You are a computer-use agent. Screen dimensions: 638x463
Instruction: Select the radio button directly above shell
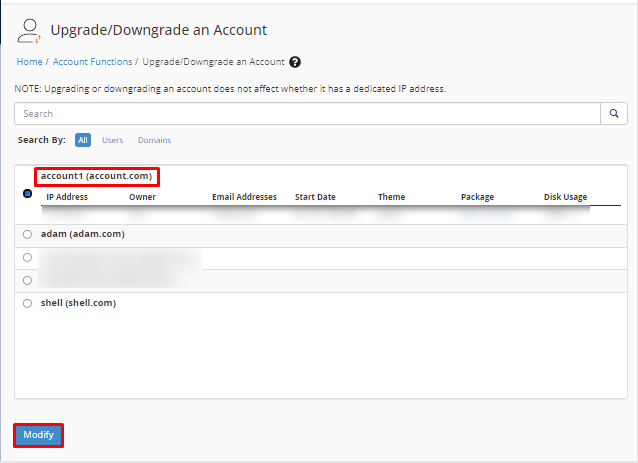coord(27,281)
